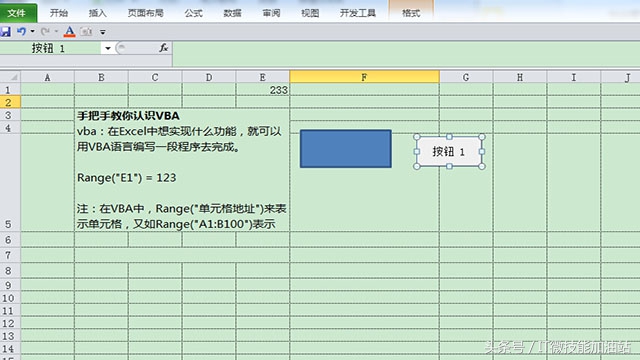Switch to the 审阅 ribbon tab
Viewport: 640px width, 360px height.
click(271, 13)
